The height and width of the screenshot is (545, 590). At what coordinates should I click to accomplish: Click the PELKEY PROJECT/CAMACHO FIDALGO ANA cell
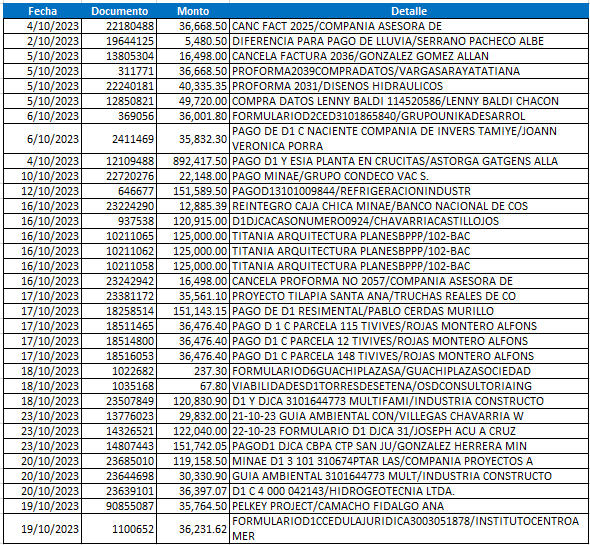coord(409,506)
